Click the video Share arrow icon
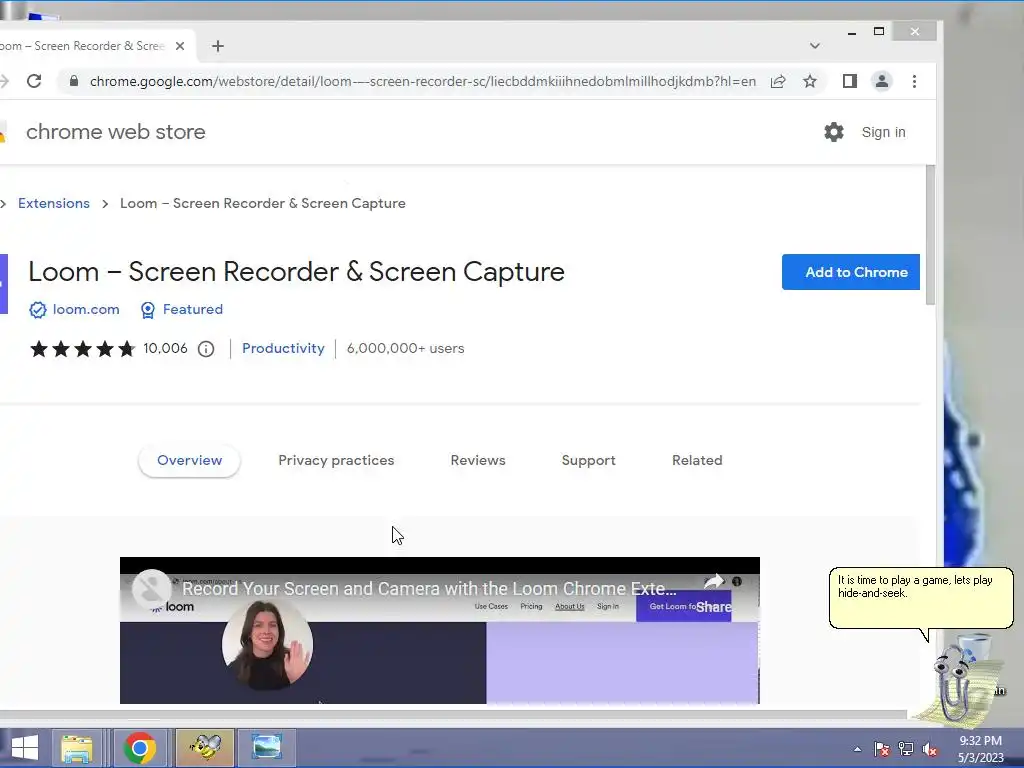Screen dimensions: 1024x768 pyautogui.click(x=714, y=581)
